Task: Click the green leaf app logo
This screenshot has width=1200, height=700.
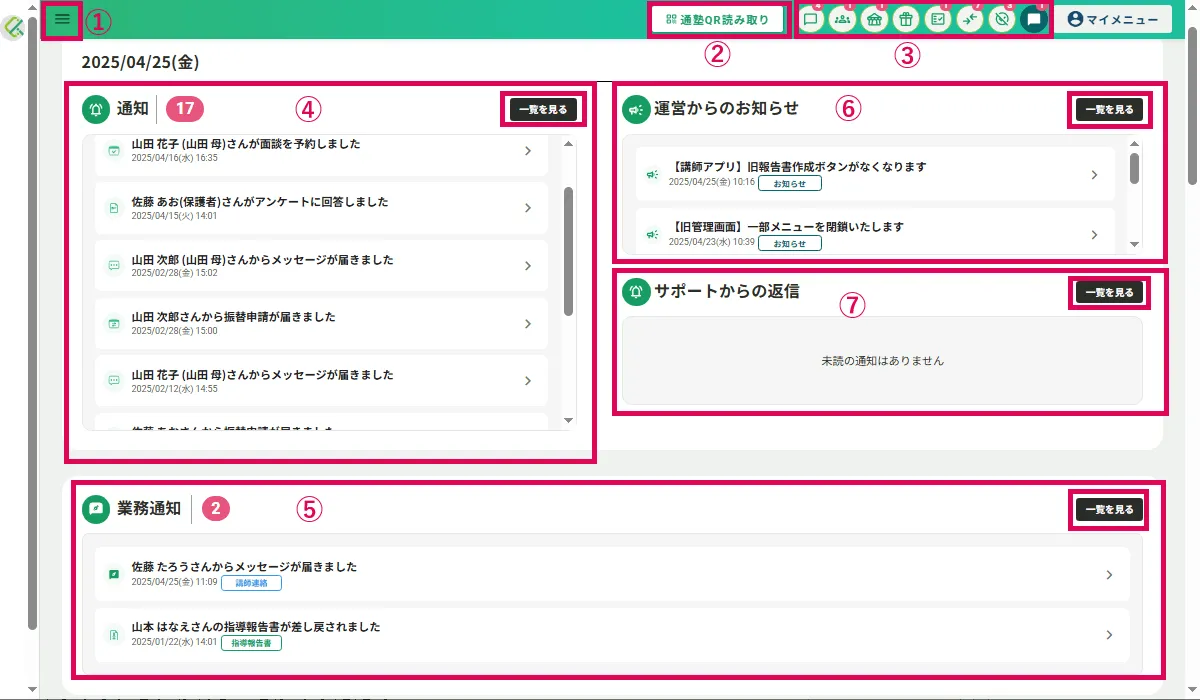Action: (x=14, y=30)
